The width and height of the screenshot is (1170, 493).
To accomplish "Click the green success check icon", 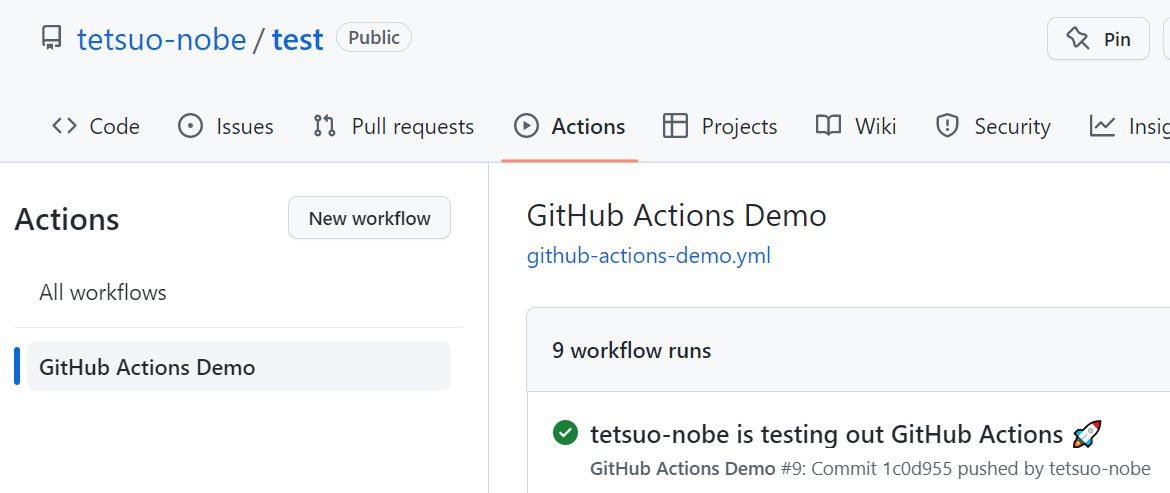I will (565, 433).
